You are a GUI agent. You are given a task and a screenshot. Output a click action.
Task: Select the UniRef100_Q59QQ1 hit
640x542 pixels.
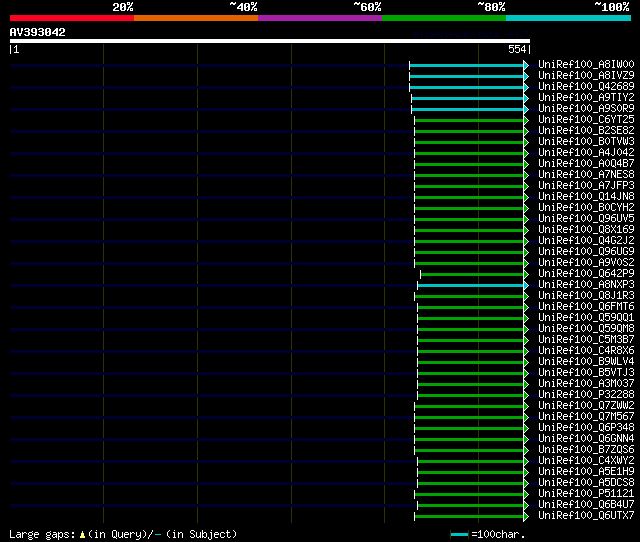(586, 318)
